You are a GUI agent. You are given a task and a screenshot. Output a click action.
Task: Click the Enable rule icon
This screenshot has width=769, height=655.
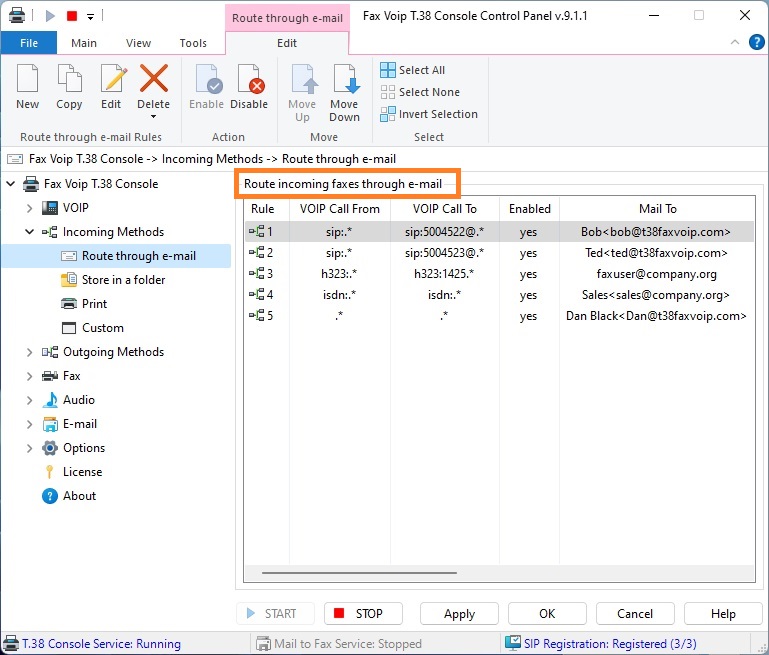(x=208, y=78)
